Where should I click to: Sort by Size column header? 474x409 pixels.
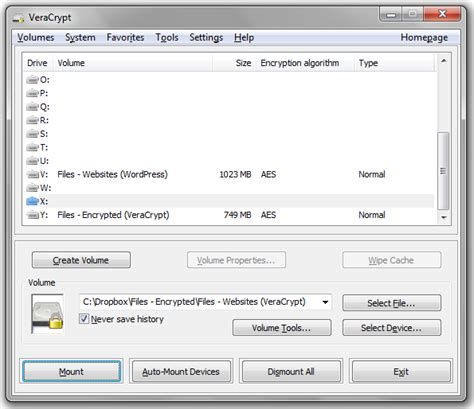point(234,63)
